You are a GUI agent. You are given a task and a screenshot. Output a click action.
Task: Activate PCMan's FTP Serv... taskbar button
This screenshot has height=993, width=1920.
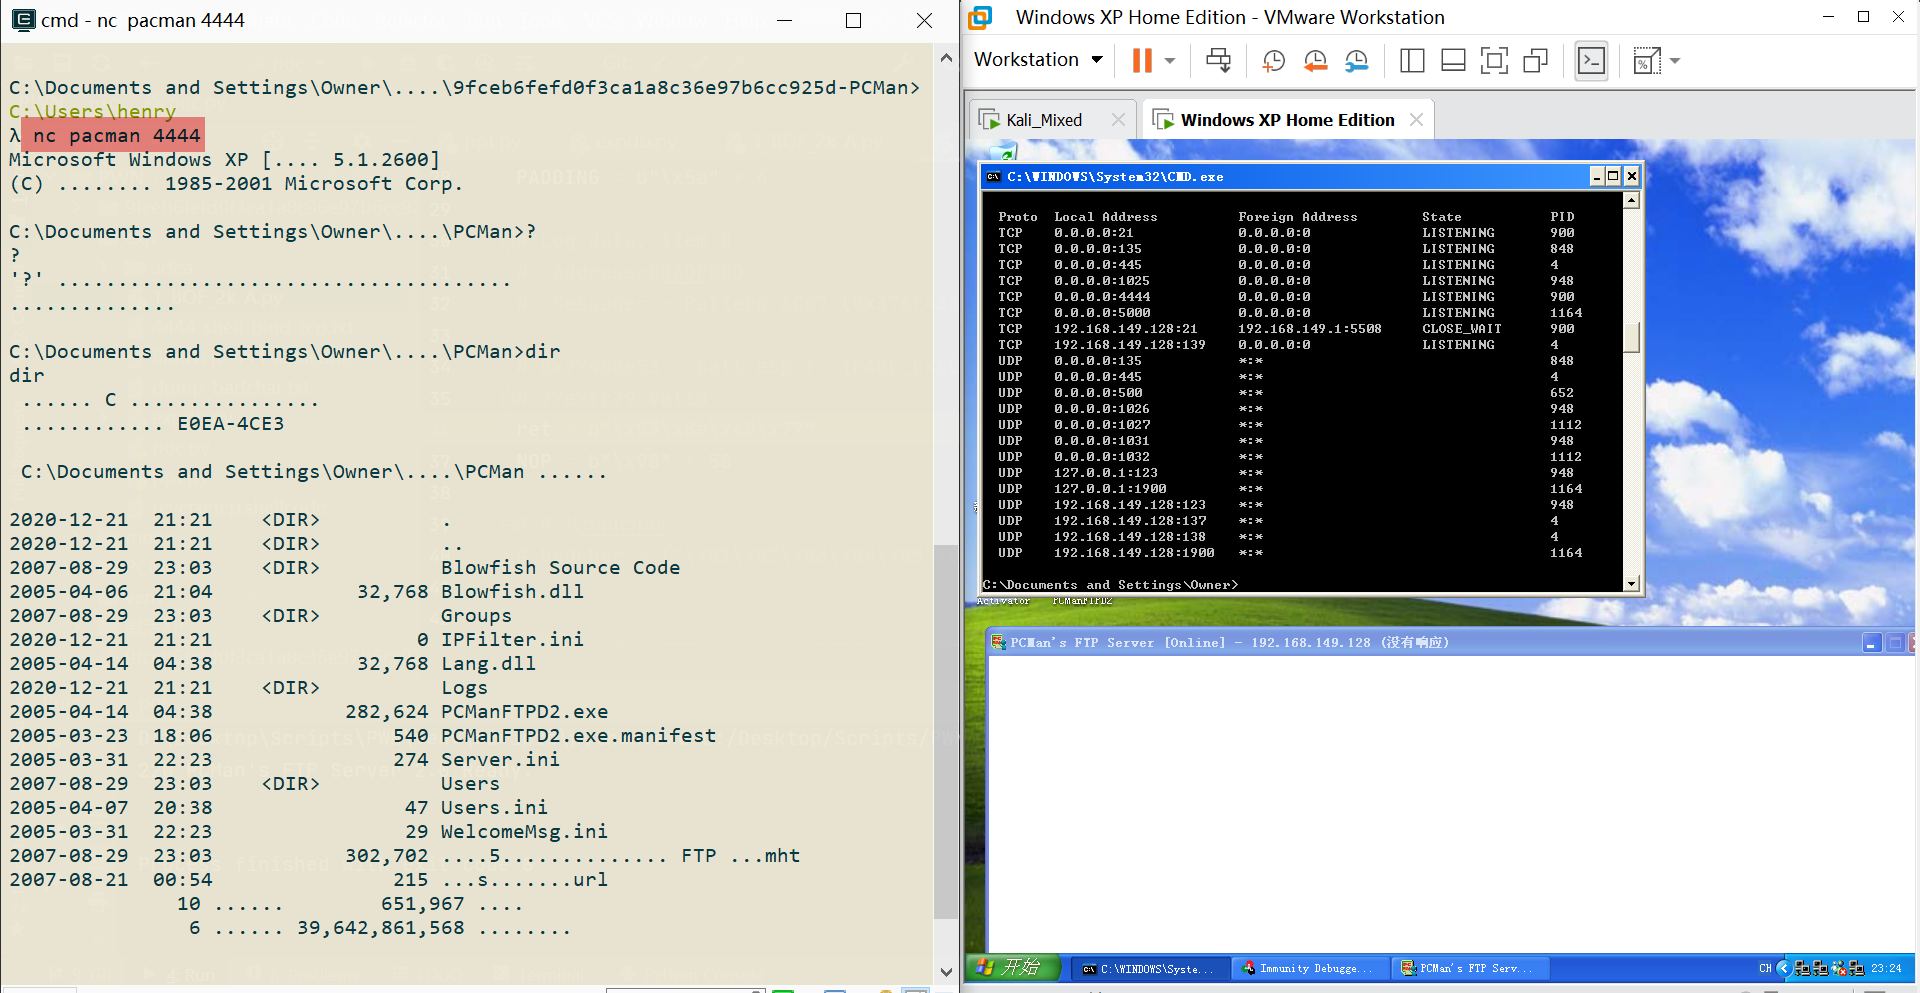1468,968
